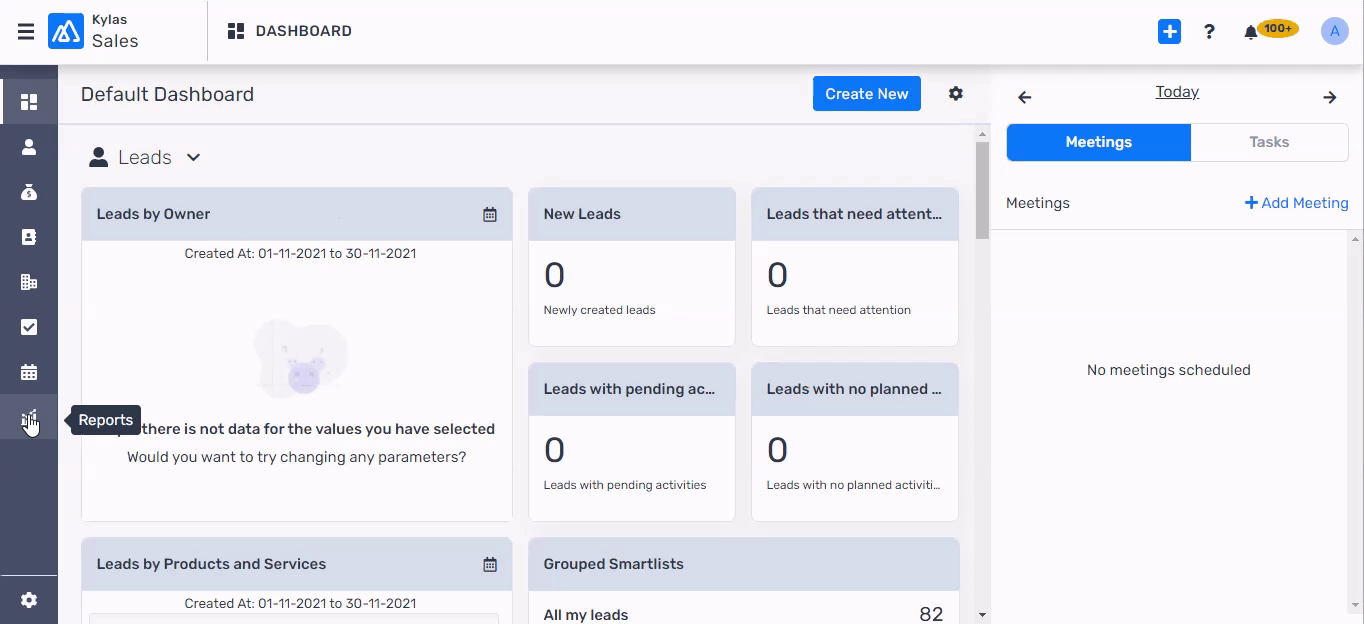Click the Leads with no planned activities card title
The width and height of the screenshot is (1364, 624).
point(854,389)
